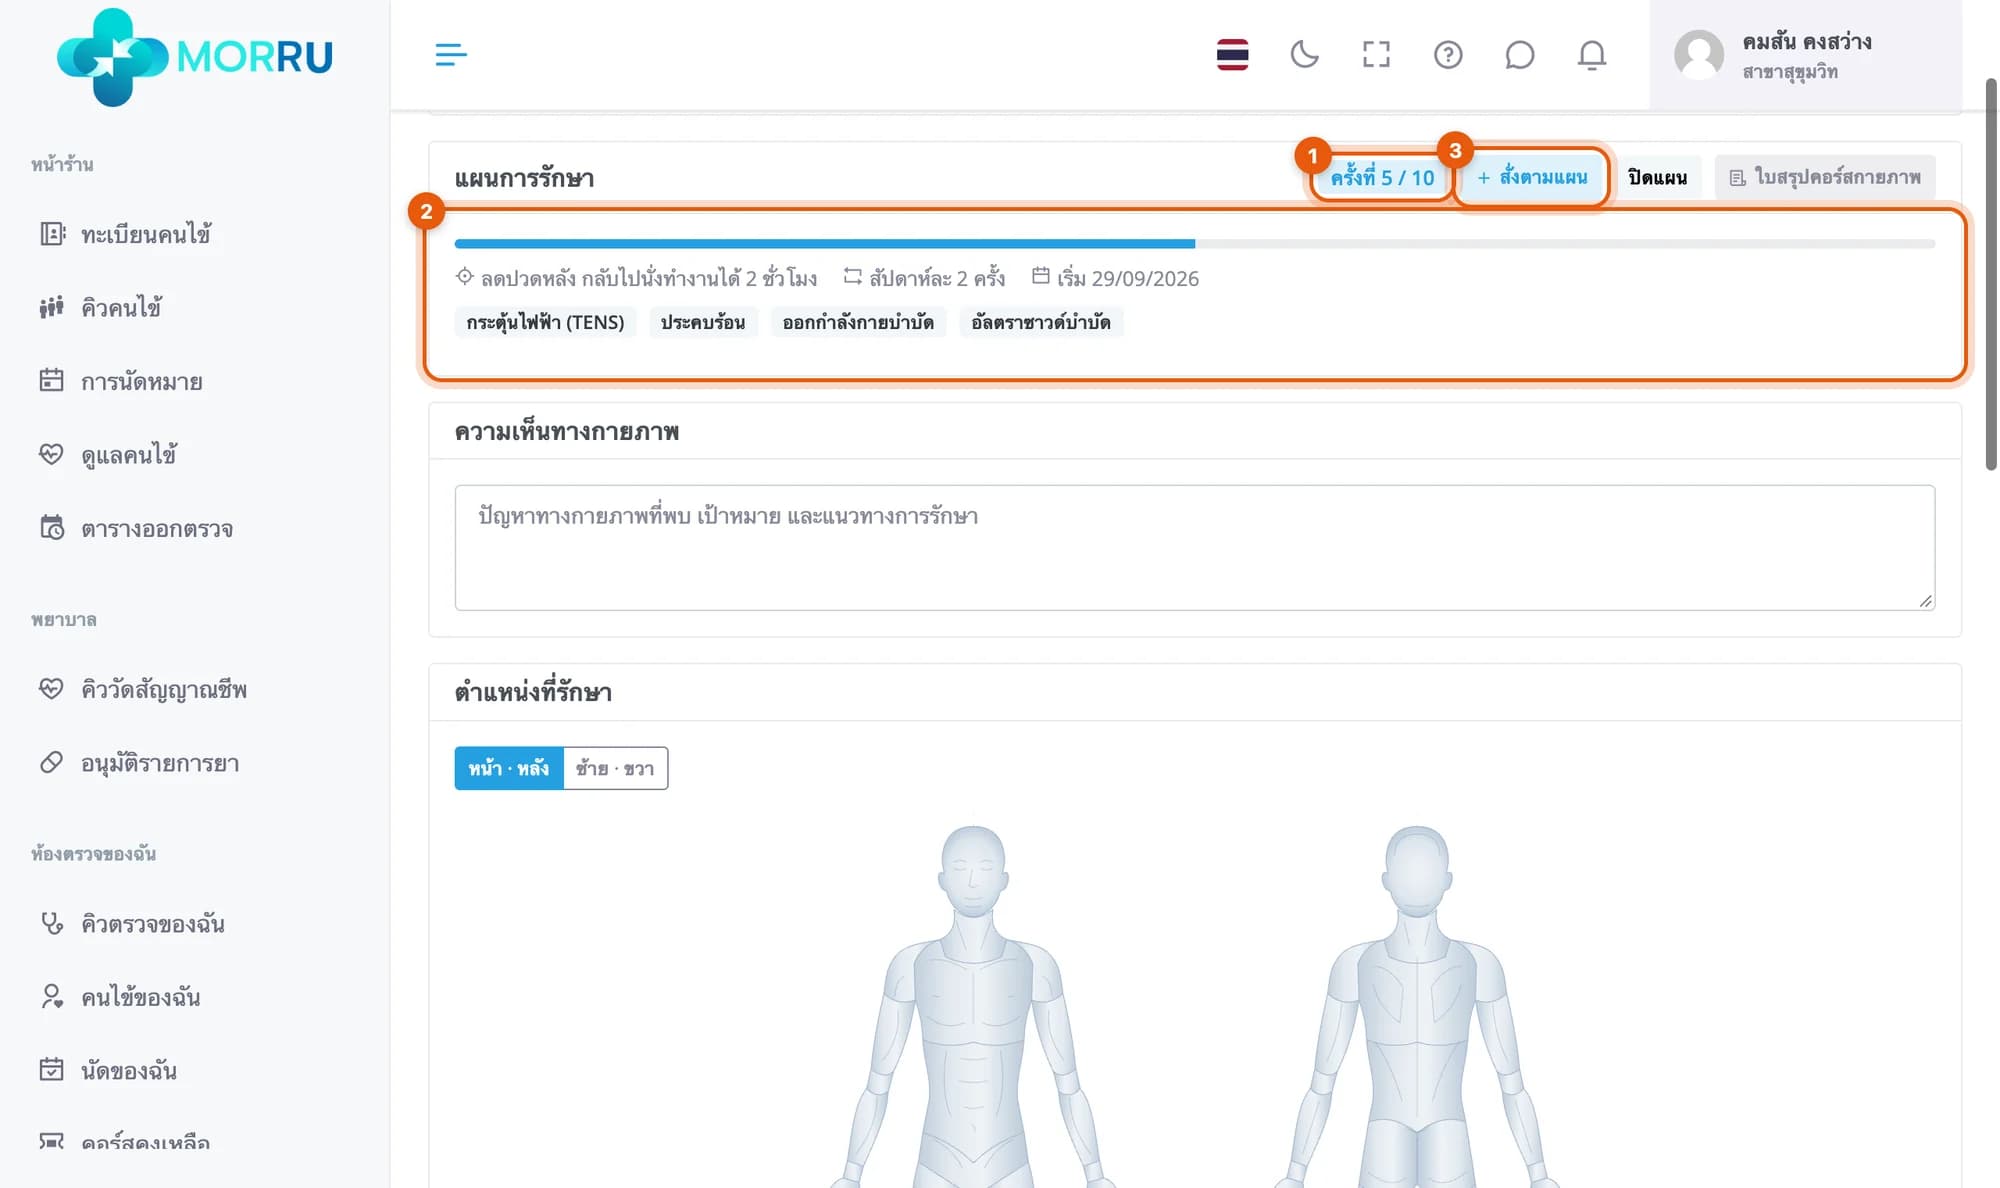Click the MORRU logo
2000x1188 pixels.
point(195,57)
